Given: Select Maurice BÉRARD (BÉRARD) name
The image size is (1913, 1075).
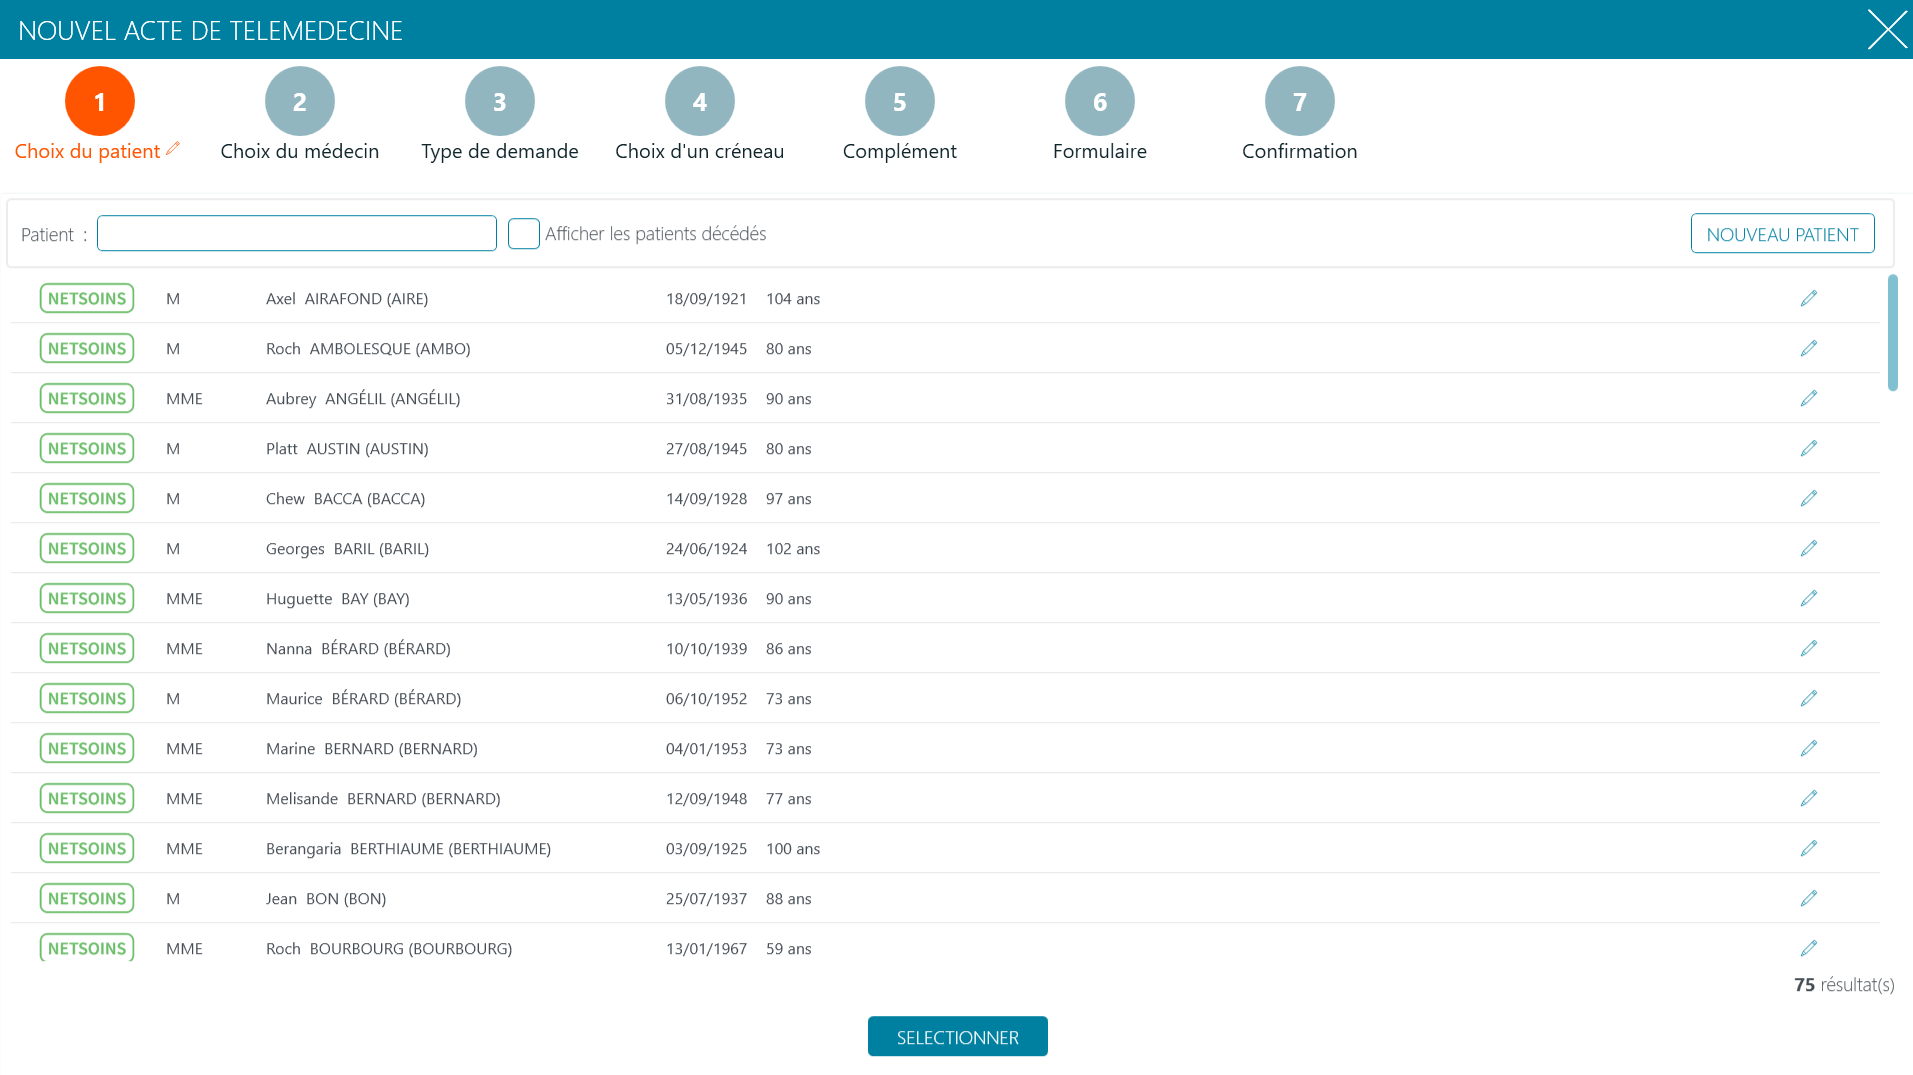Looking at the screenshot, I should [363, 698].
